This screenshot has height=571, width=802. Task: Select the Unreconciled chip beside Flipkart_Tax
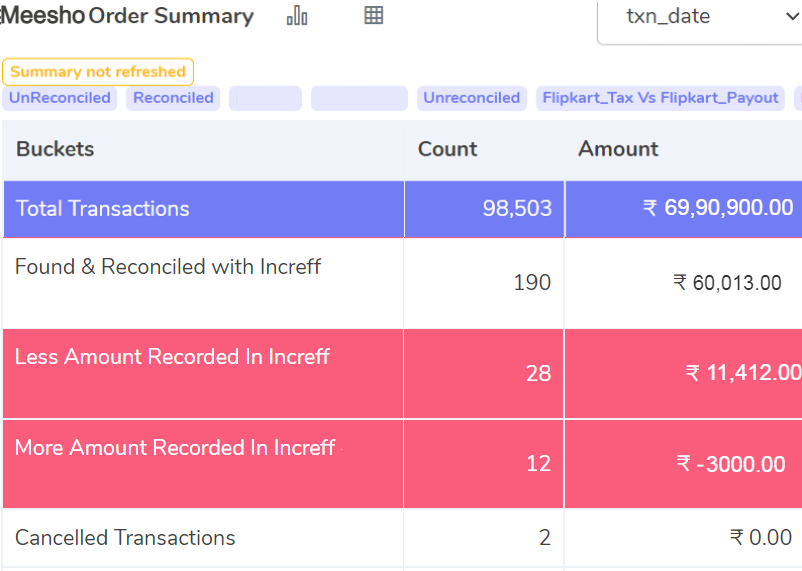tap(472, 98)
